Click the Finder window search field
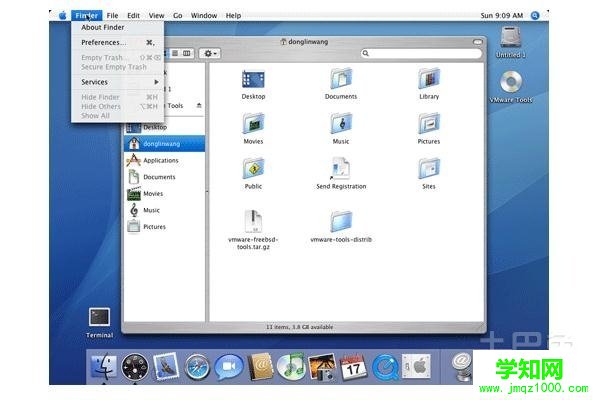 click(421, 53)
